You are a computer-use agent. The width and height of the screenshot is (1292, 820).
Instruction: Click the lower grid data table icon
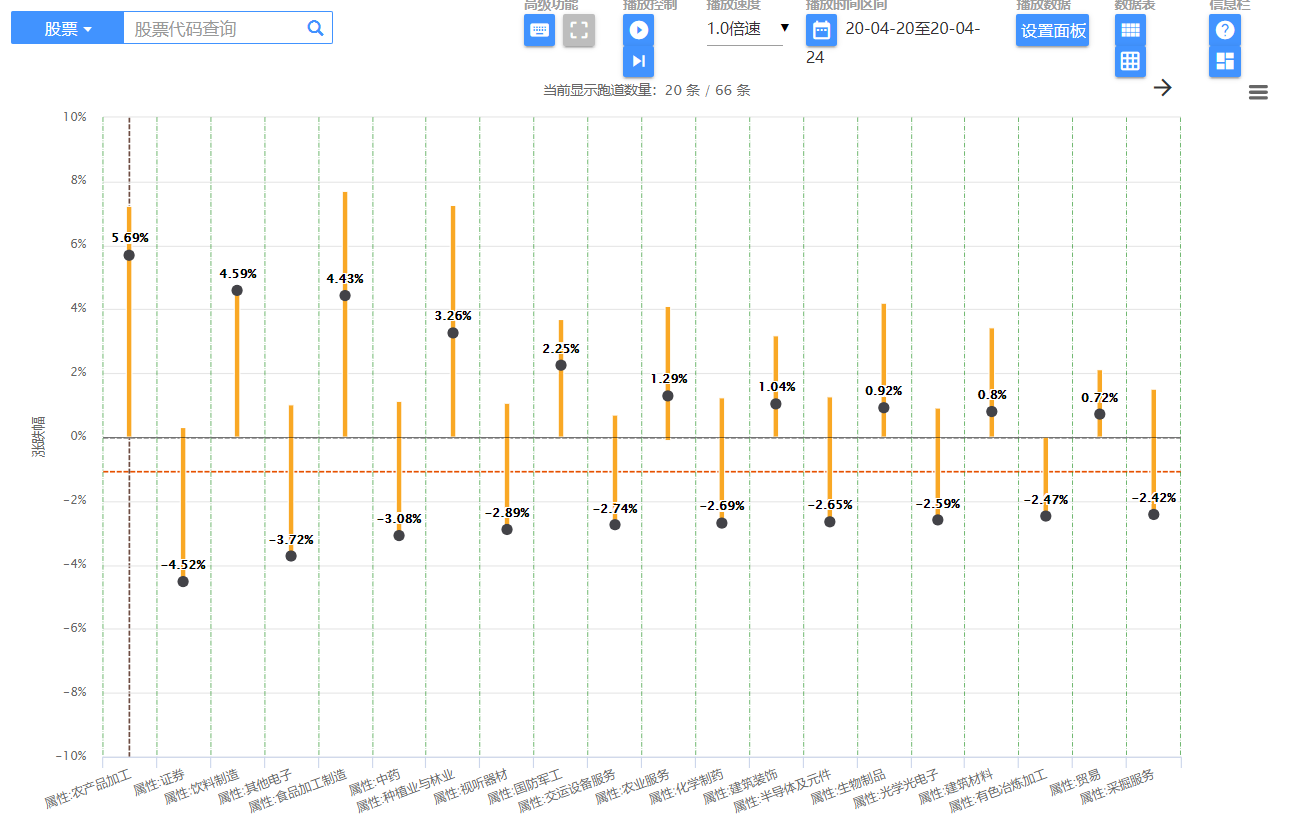tap(1130, 61)
